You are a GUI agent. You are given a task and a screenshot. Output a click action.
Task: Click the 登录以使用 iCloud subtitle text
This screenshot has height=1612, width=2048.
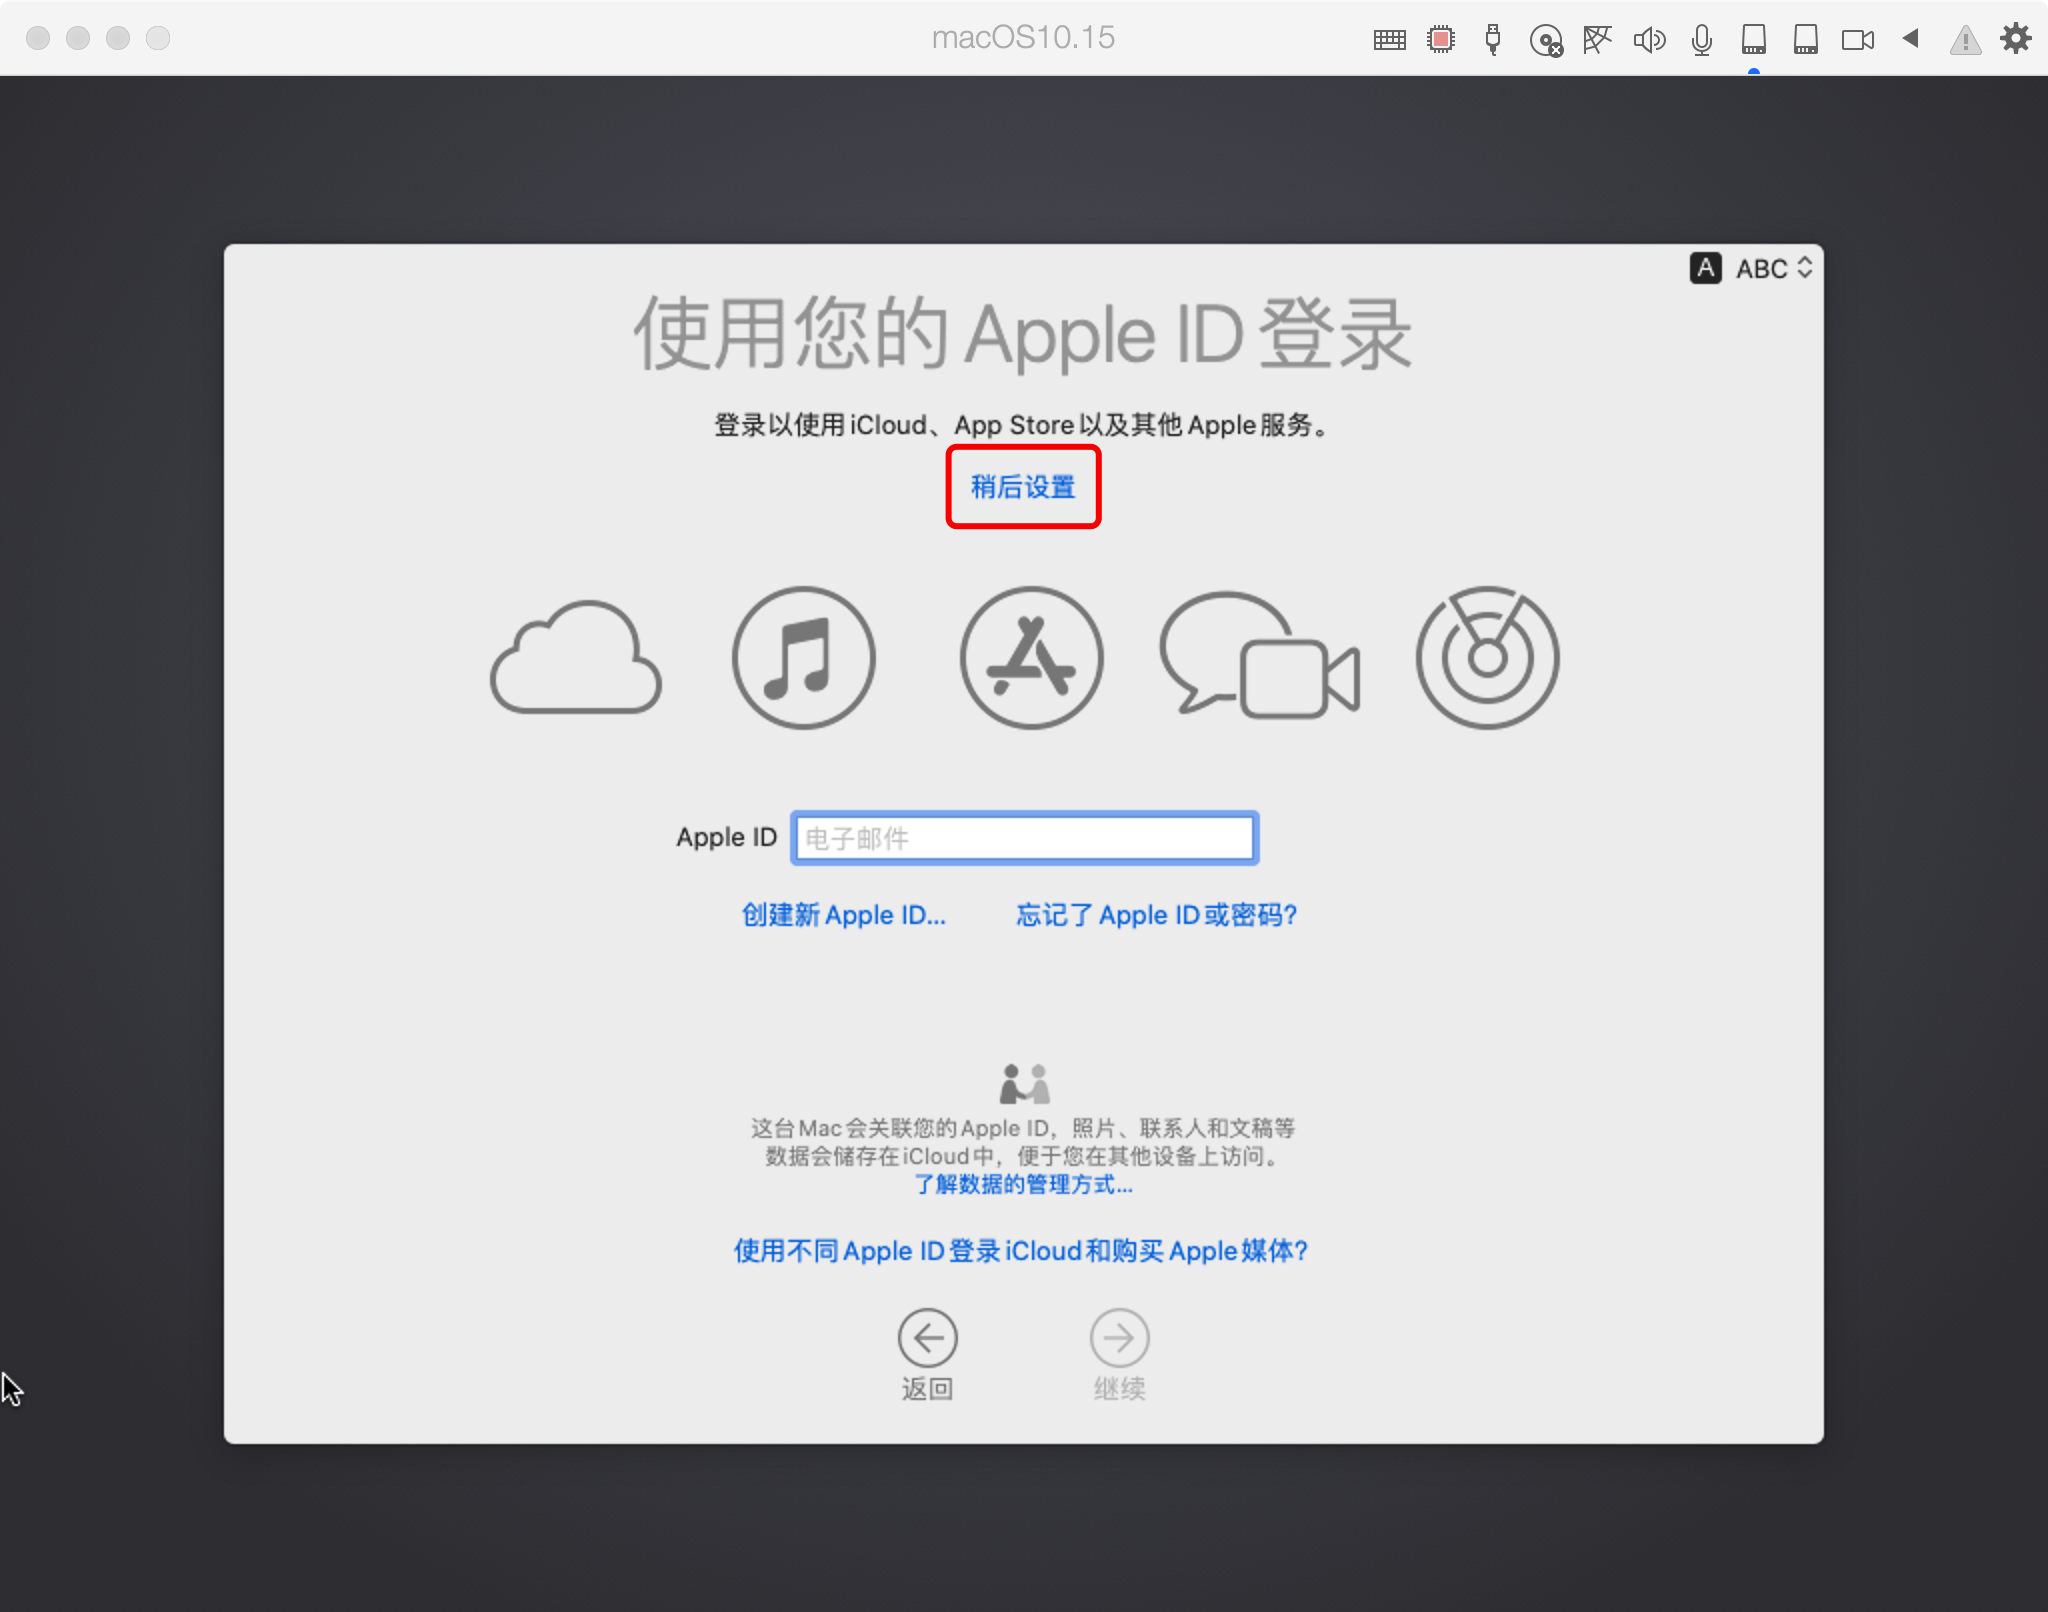[1023, 425]
